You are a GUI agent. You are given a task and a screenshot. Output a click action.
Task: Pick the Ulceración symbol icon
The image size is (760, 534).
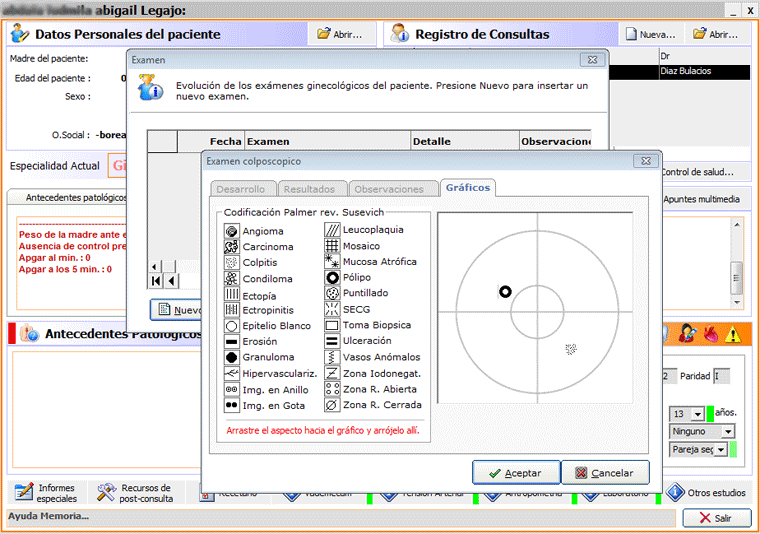tap(332, 341)
